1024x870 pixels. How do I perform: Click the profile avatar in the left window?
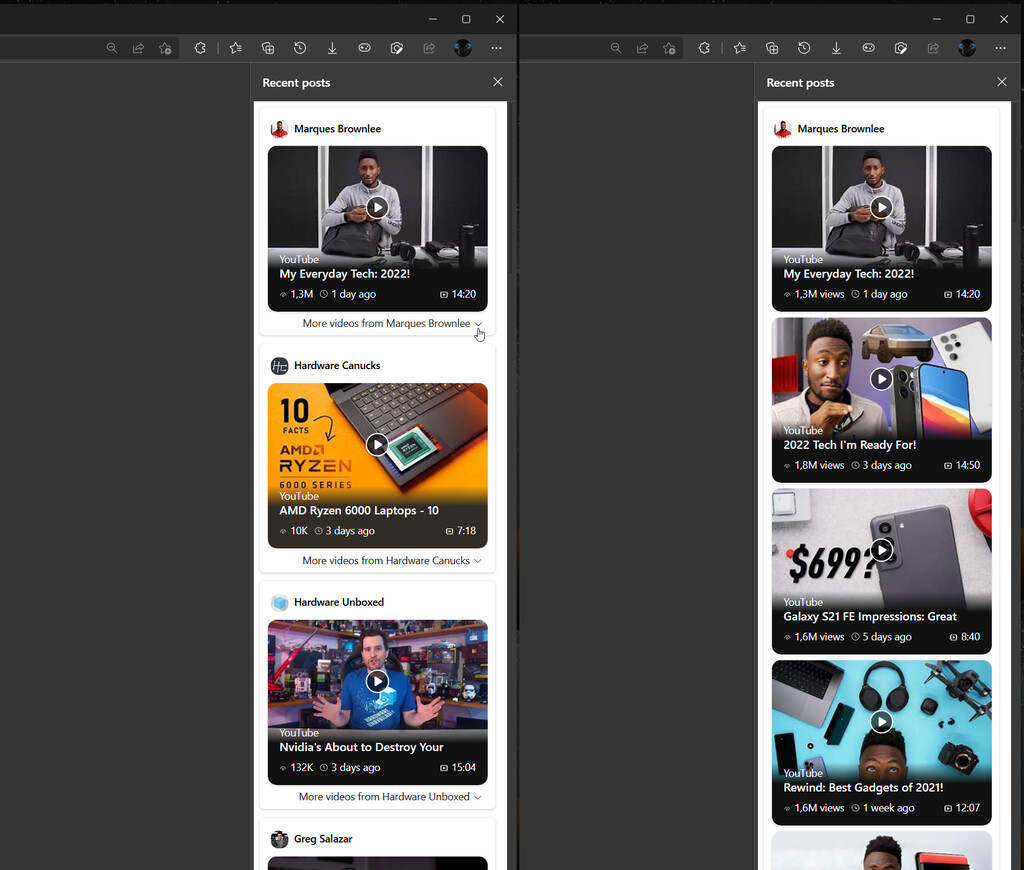[x=462, y=47]
